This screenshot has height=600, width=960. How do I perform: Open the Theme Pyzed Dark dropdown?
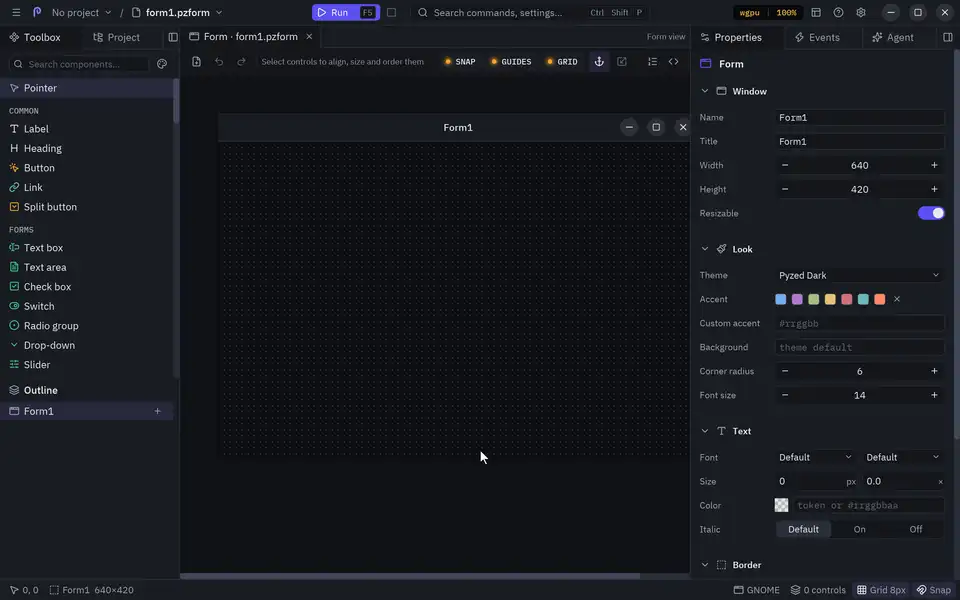[859, 276]
